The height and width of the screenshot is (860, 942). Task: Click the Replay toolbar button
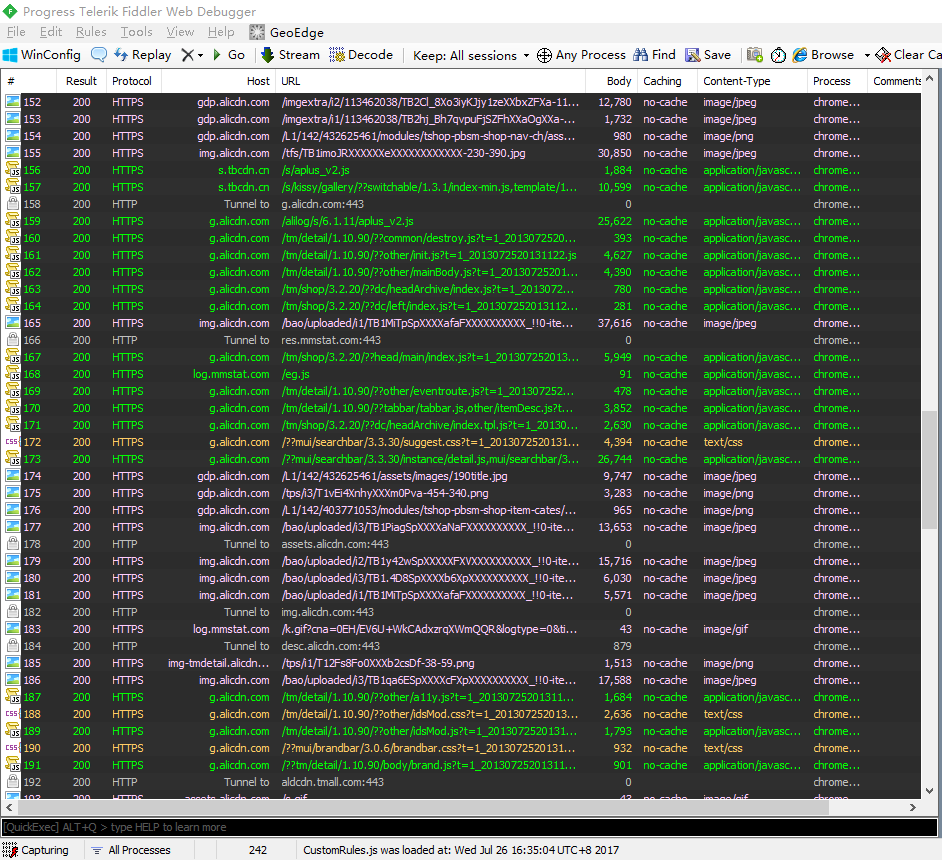tap(142, 55)
